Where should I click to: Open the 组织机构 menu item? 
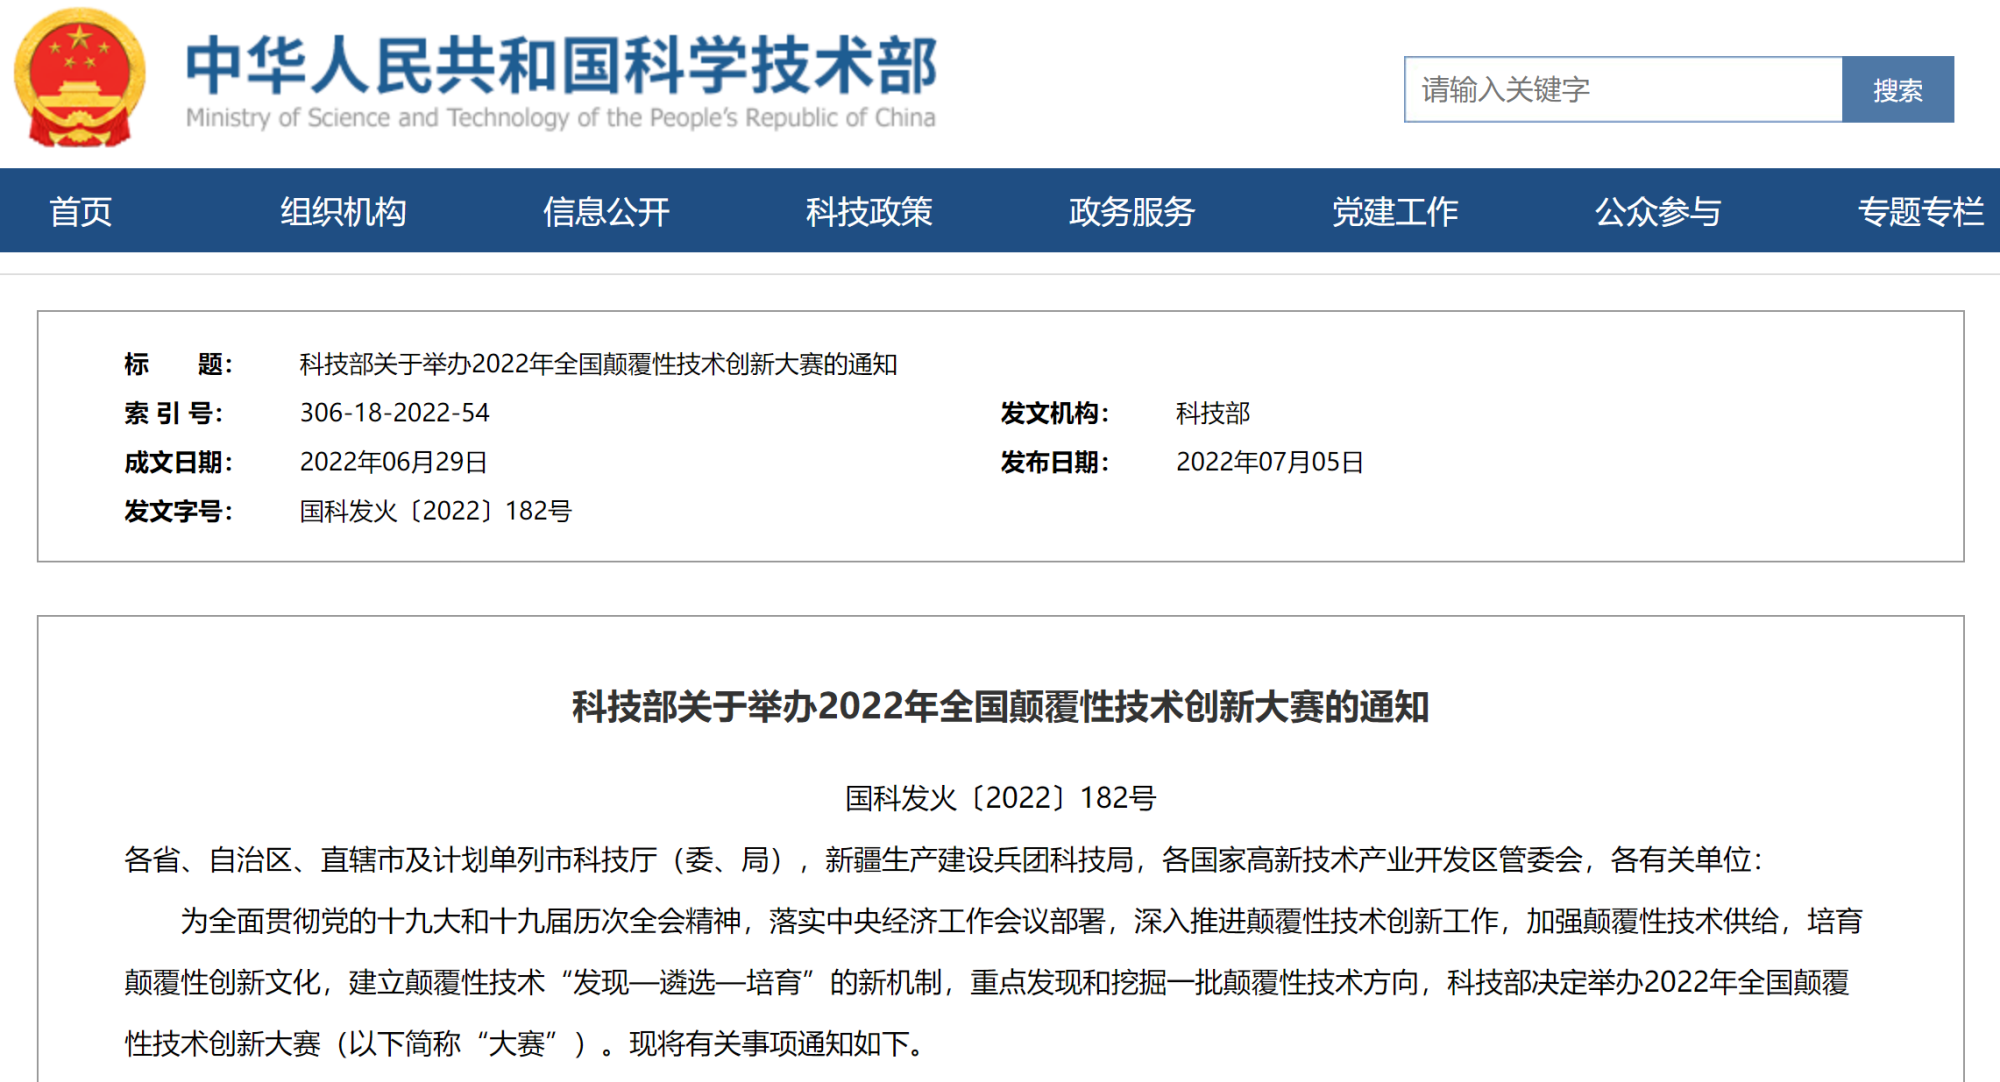[342, 211]
